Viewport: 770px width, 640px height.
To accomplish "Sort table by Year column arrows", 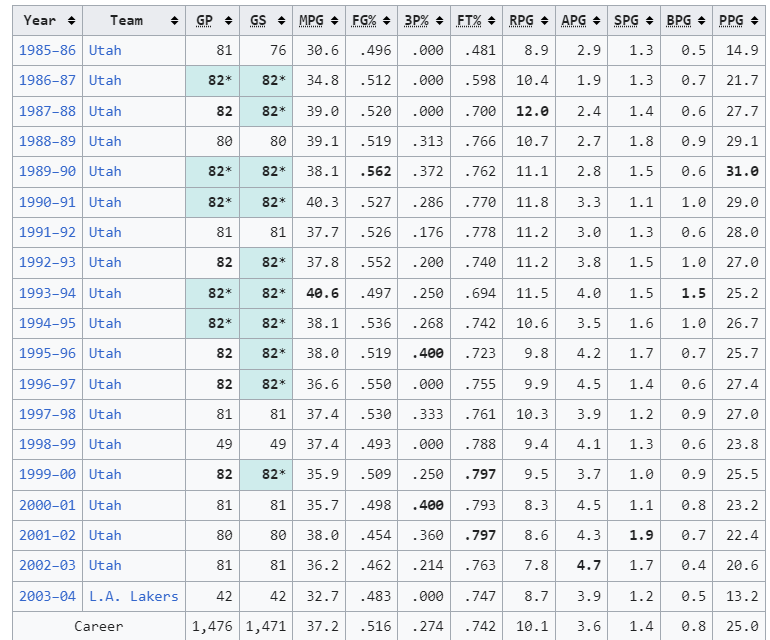I will click(x=72, y=21).
